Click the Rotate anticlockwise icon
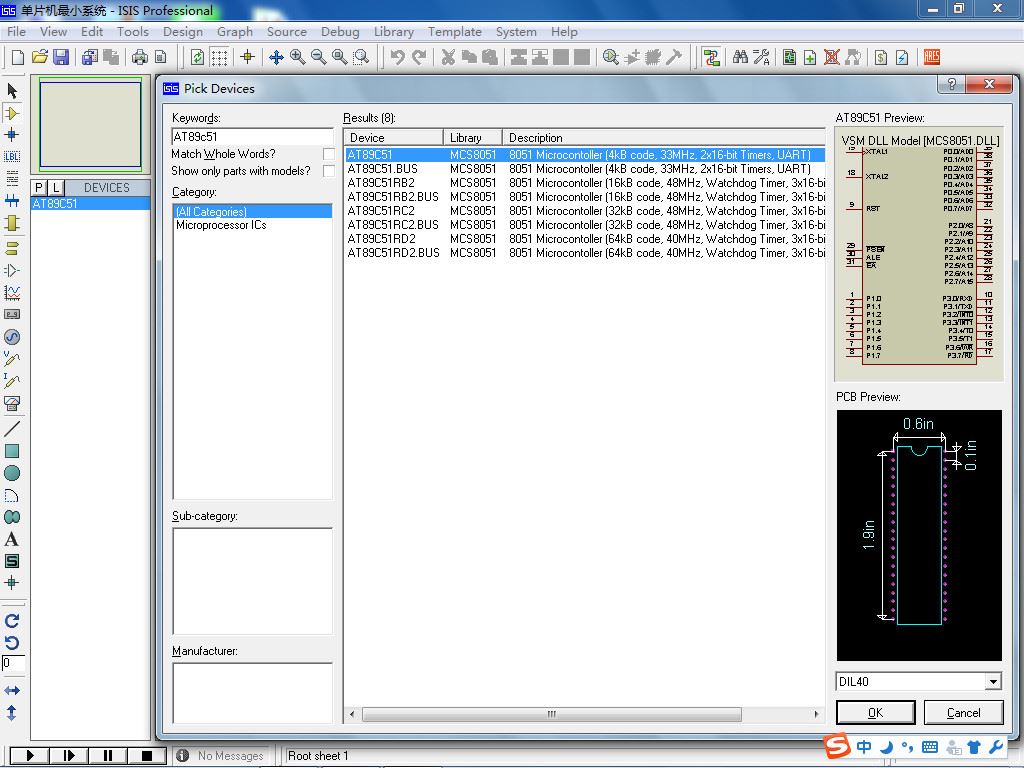 pyautogui.click(x=12, y=643)
